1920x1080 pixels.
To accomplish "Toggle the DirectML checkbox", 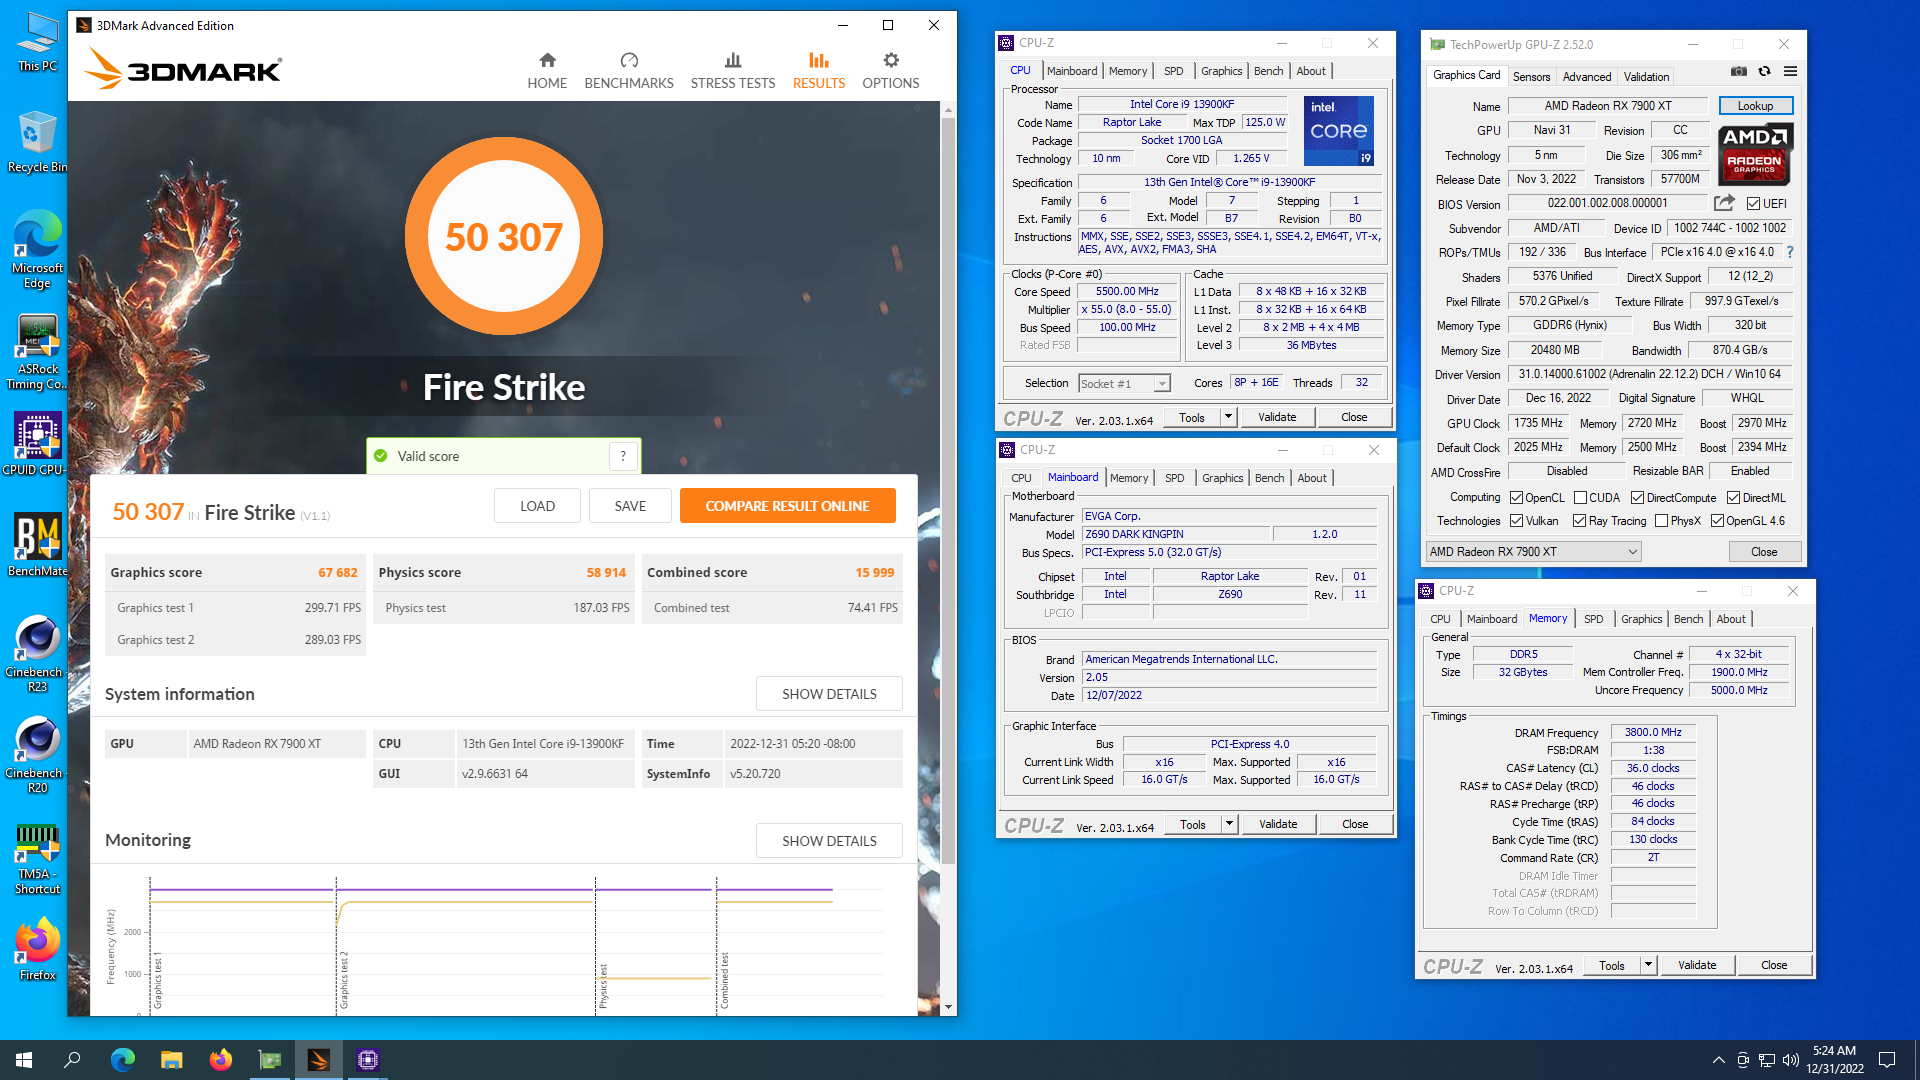I will 1733,498.
